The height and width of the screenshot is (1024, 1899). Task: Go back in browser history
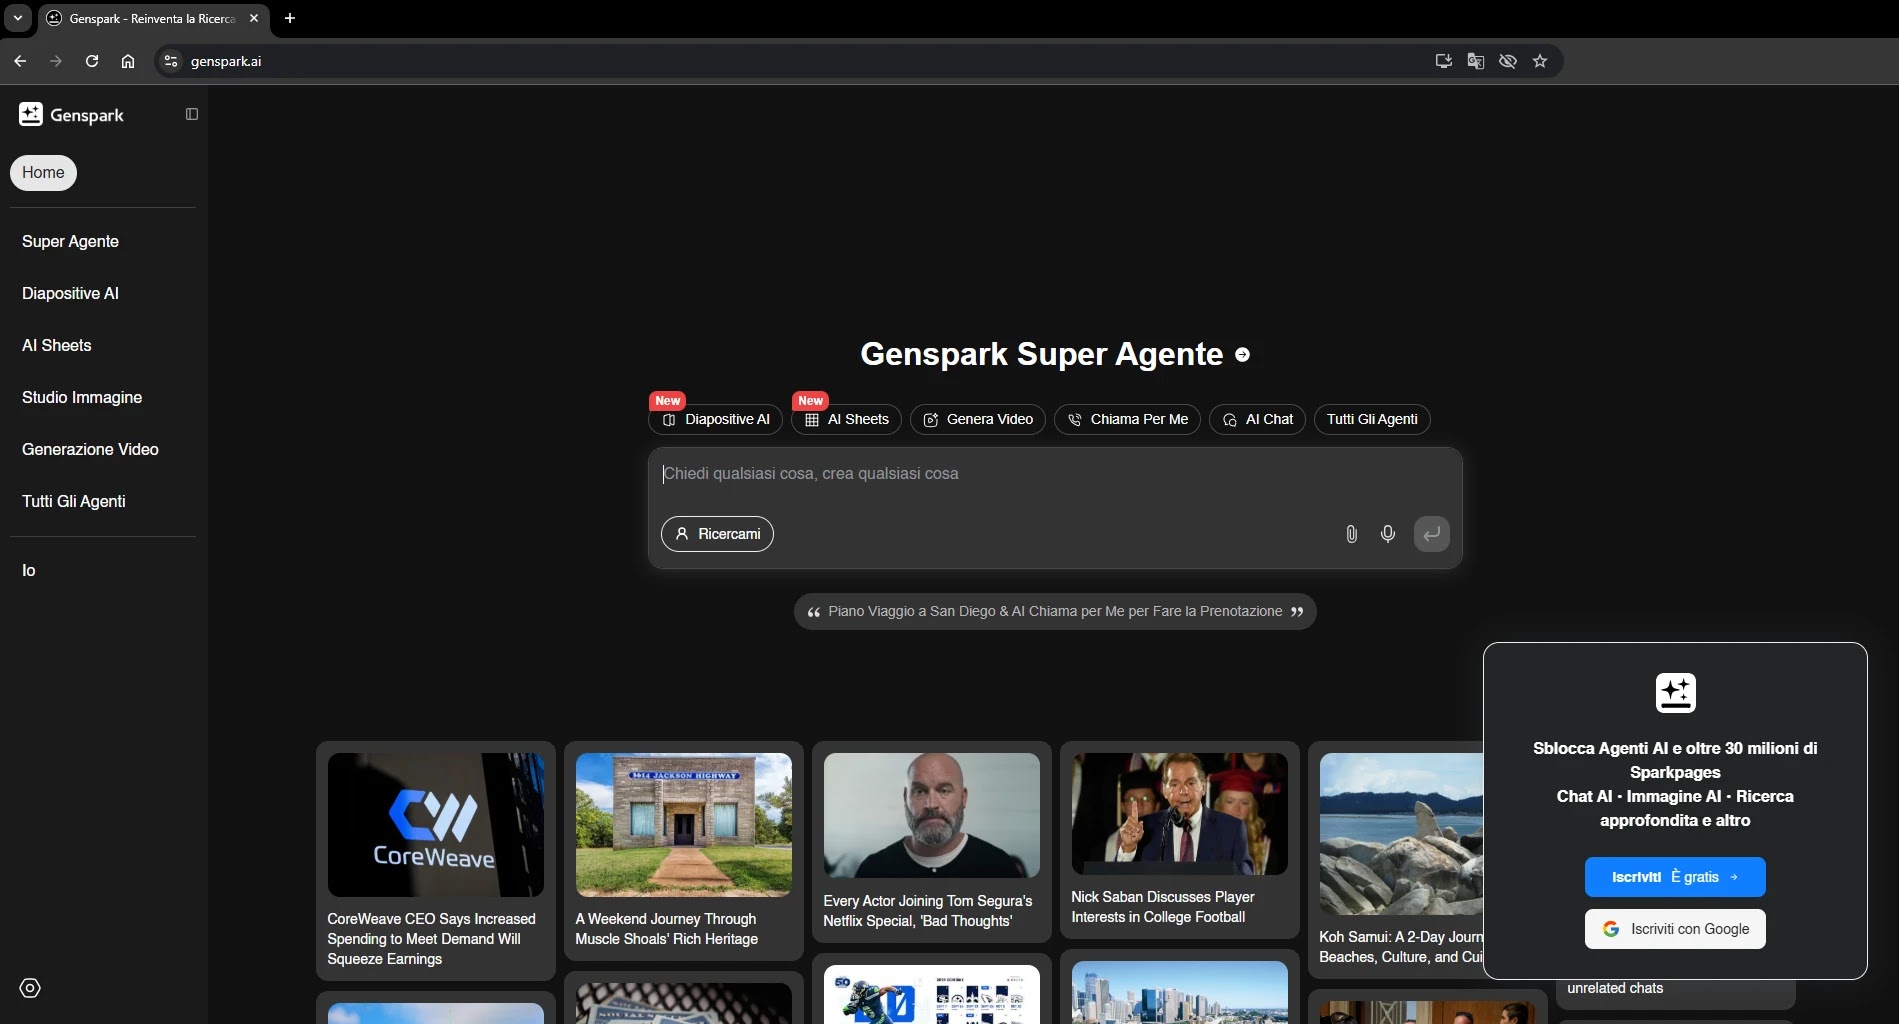click(x=20, y=61)
